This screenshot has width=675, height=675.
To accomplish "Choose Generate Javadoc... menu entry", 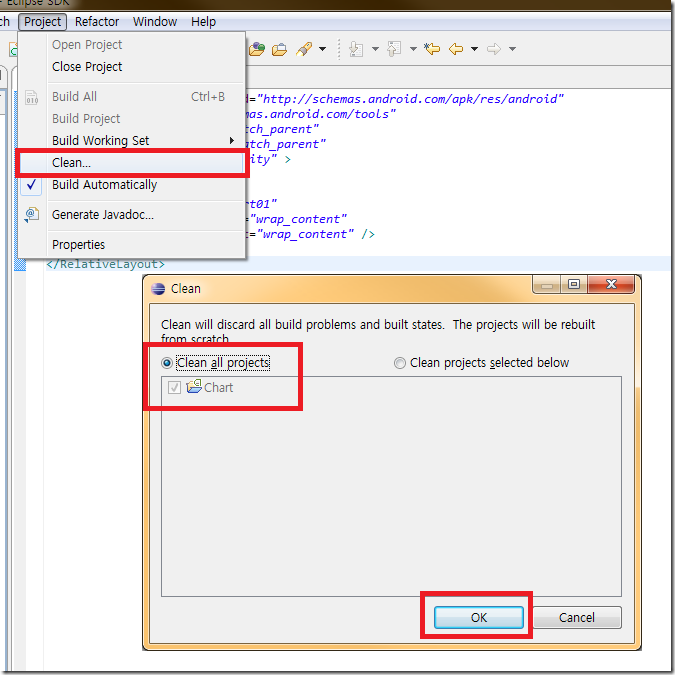I will [131, 214].
